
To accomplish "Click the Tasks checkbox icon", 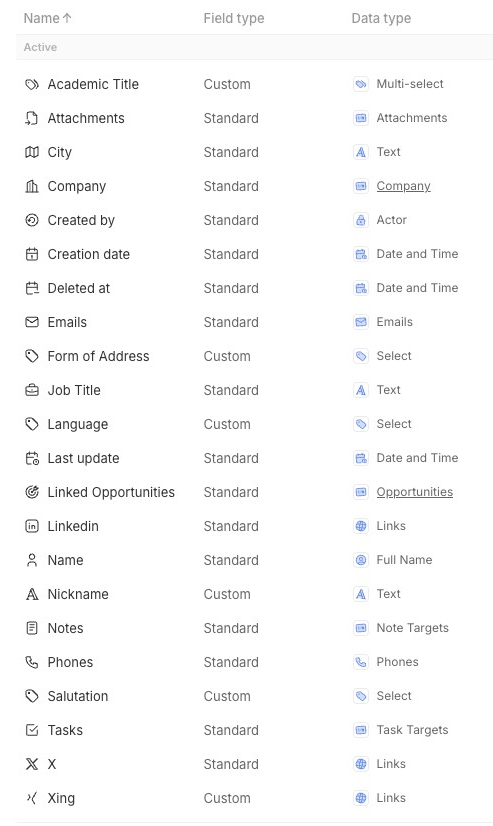I will [x=32, y=730].
